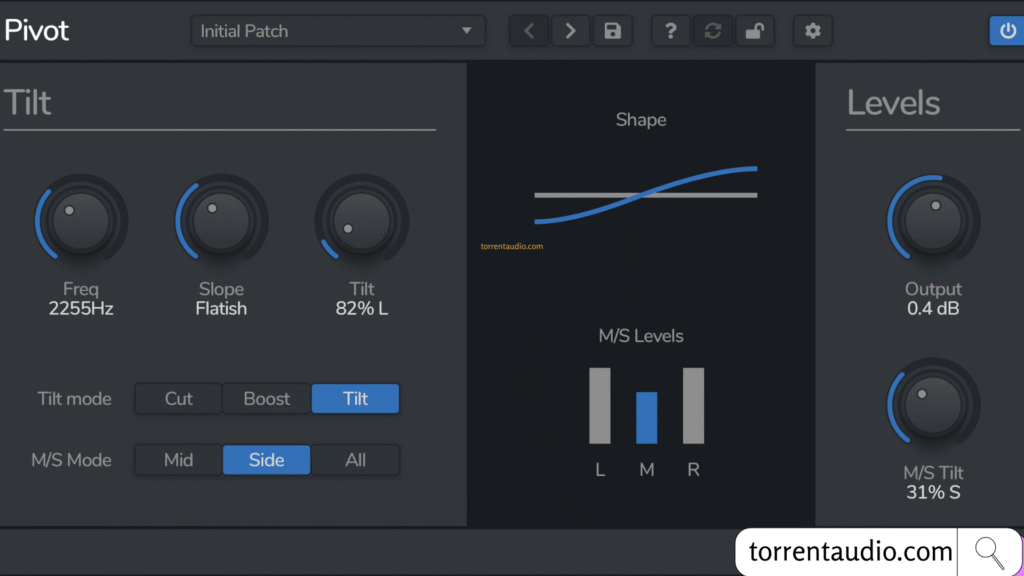Click the next preset arrow button
The height and width of the screenshot is (576, 1024).
coord(570,31)
